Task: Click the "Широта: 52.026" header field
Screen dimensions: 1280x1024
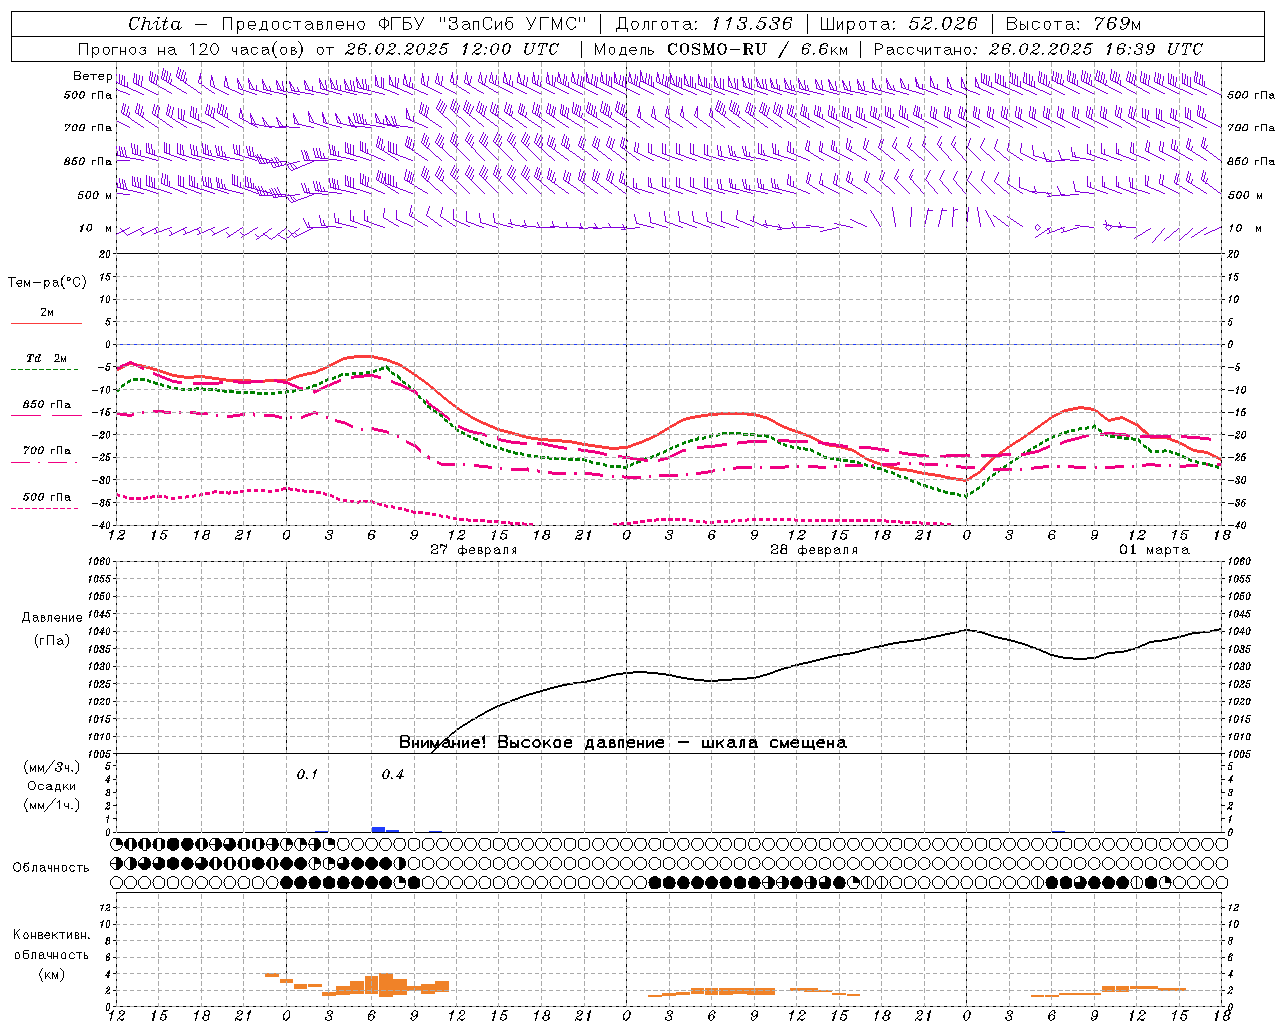Action: [x=898, y=24]
